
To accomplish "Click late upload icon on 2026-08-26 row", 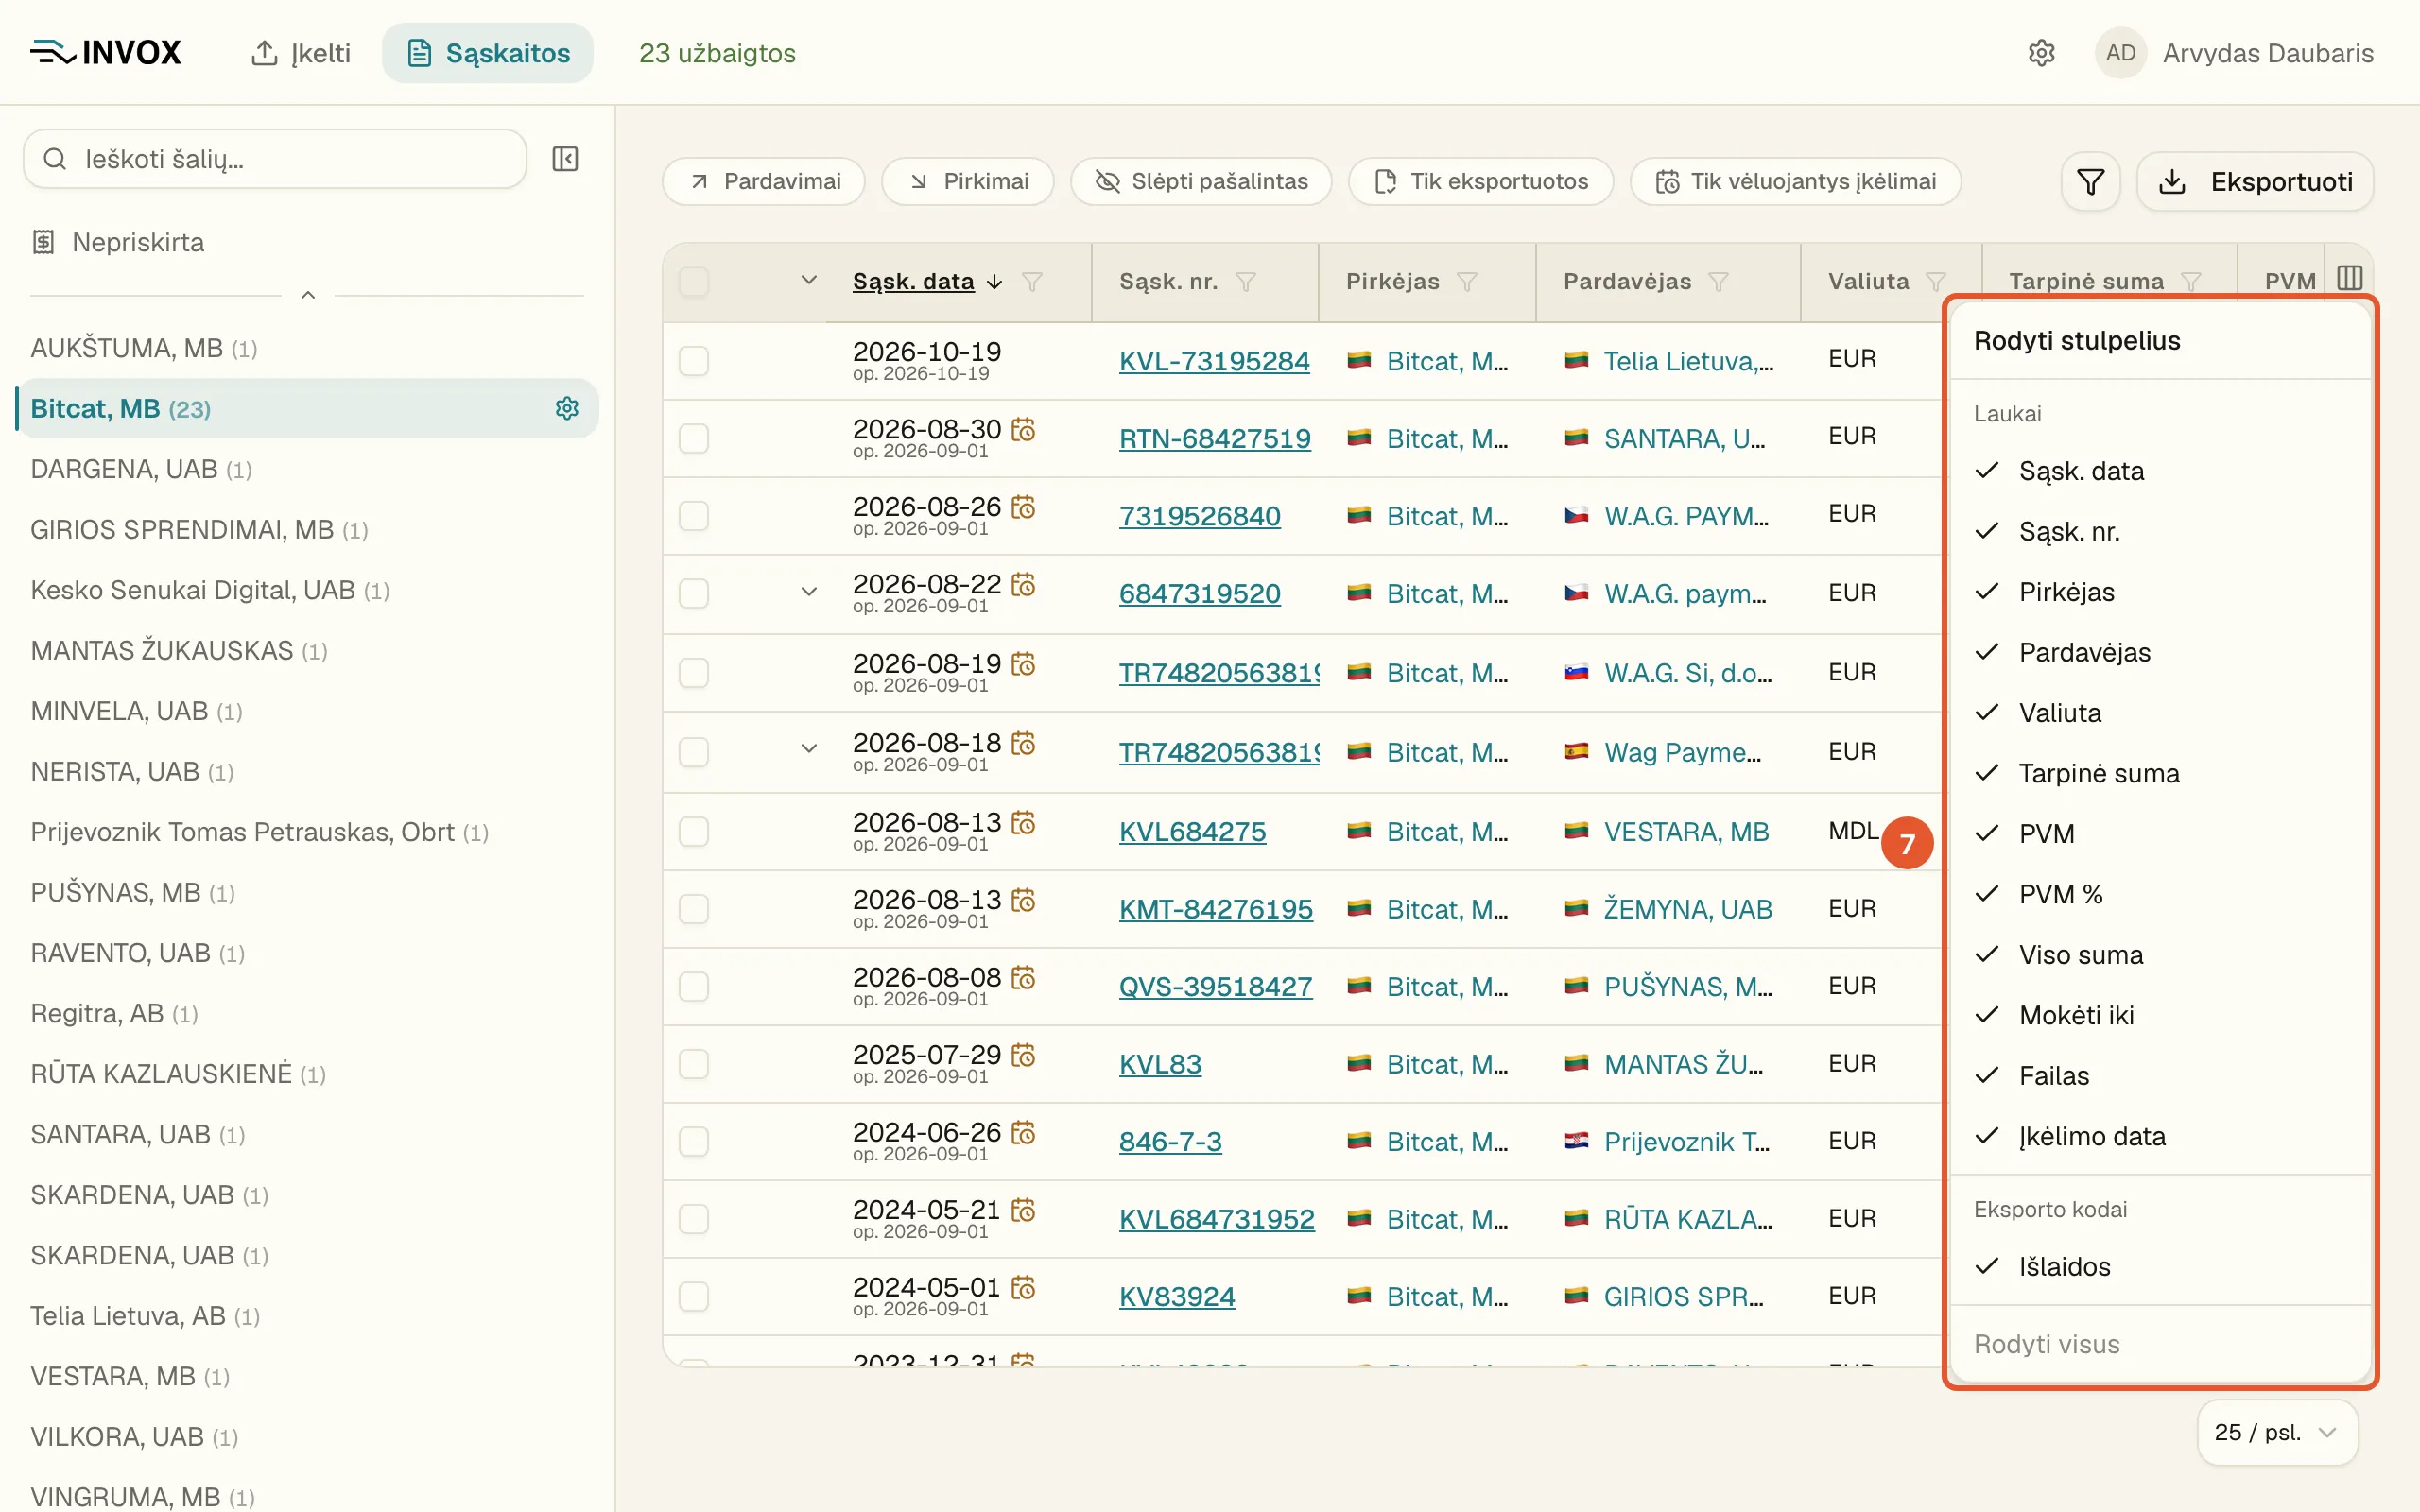I will [x=1023, y=507].
